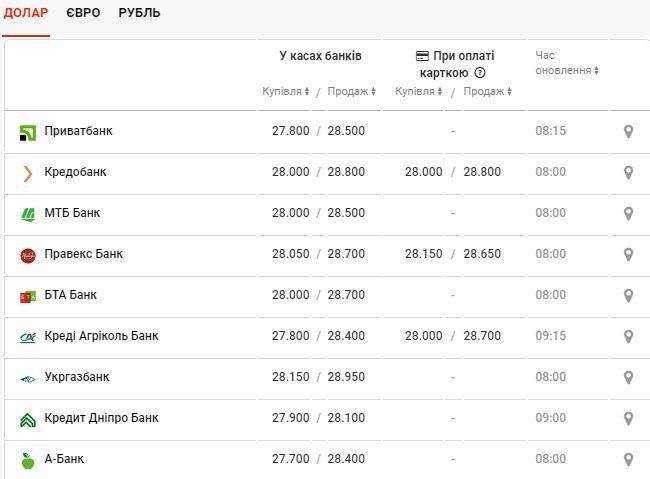Open the БТА Банк link

(70, 295)
